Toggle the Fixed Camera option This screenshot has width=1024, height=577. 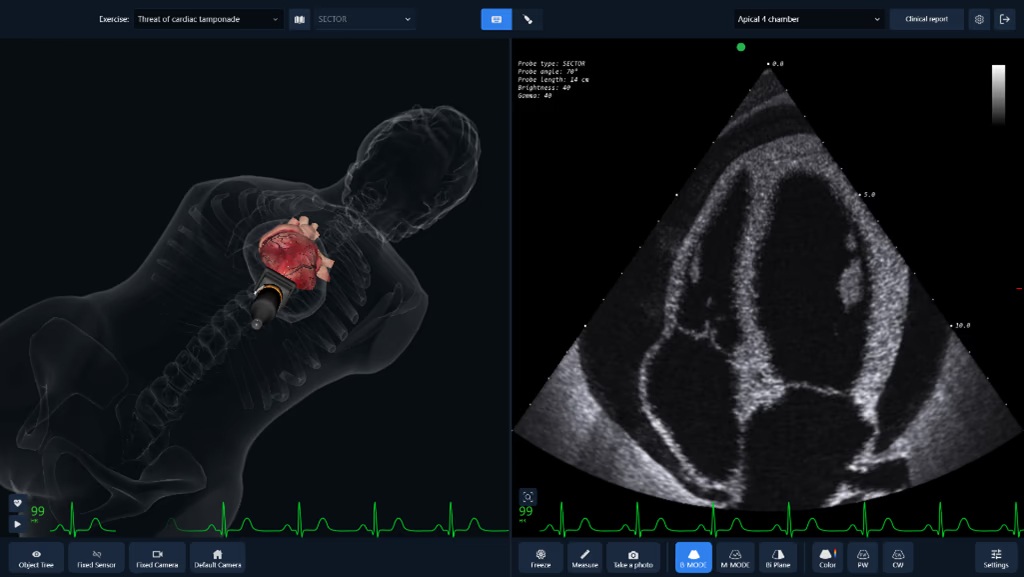point(157,558)
